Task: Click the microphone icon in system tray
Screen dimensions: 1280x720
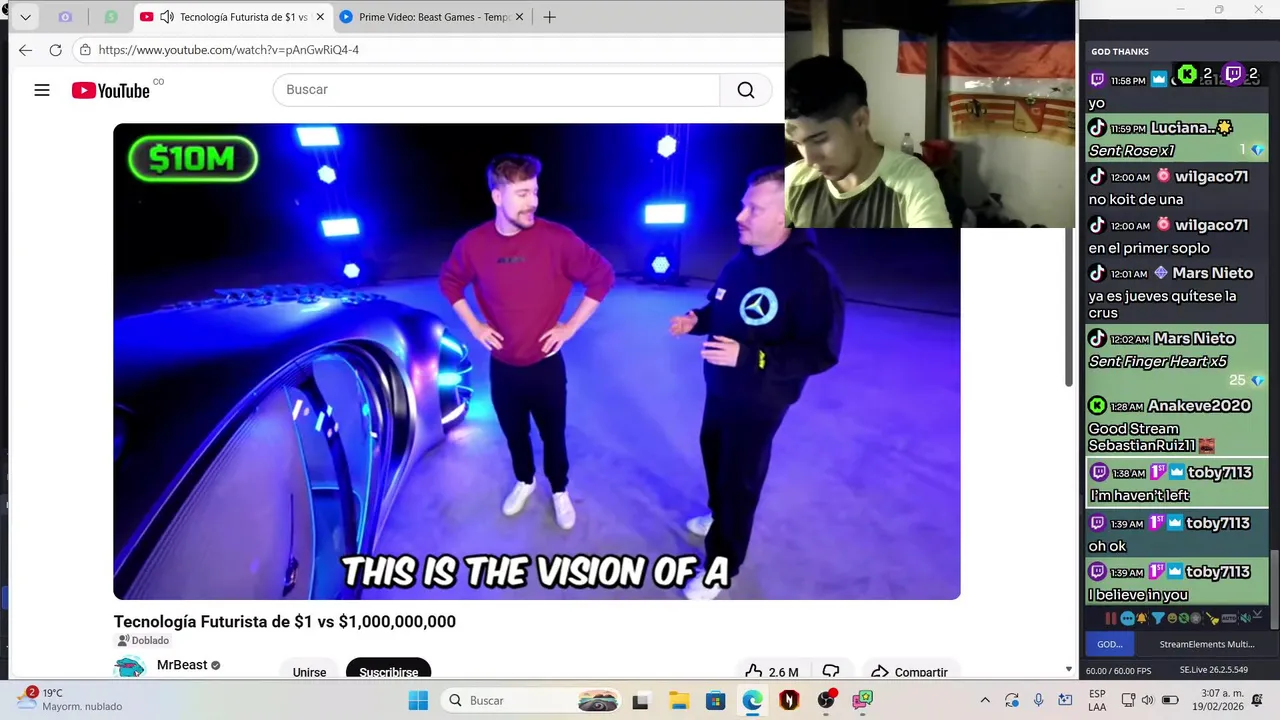Action: click(x=1039, y=700)
